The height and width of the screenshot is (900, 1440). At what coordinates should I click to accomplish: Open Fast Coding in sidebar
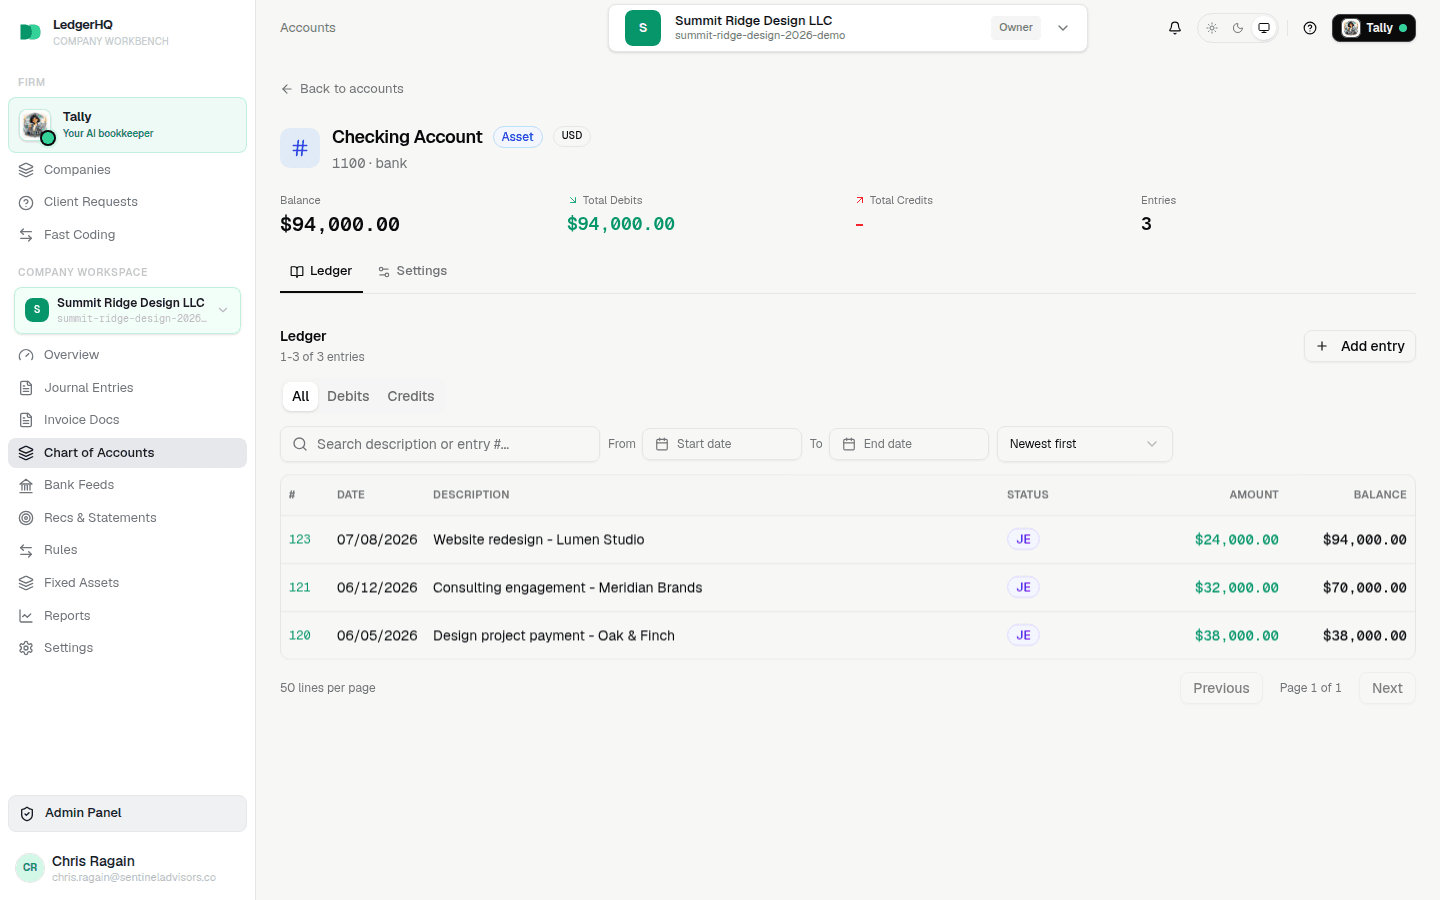[127, 235]
